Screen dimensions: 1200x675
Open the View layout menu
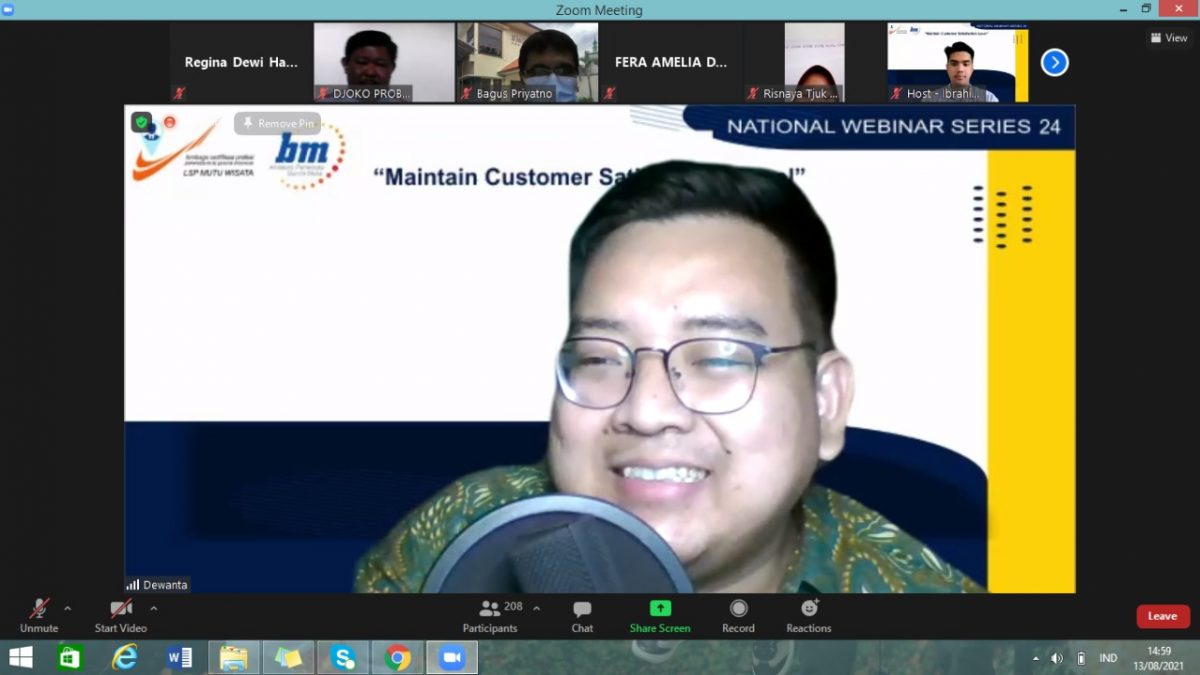[1169, 38]
